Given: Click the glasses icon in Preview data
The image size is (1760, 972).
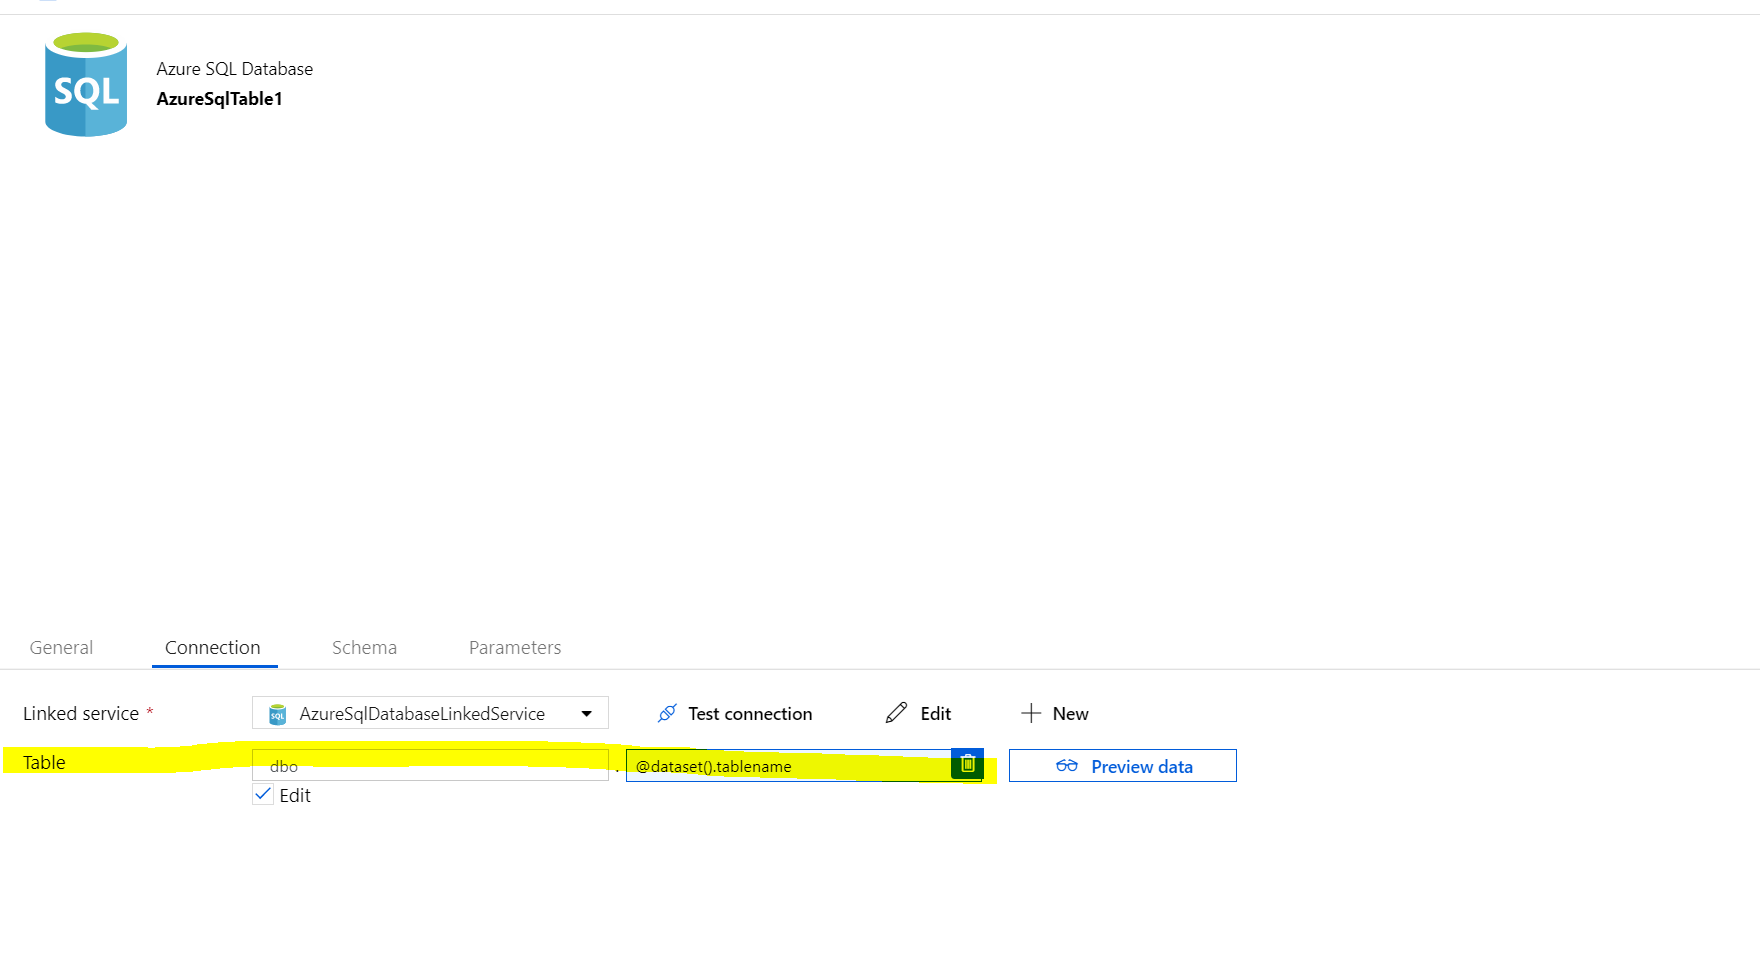Looking at the screenshot, I should pyautogui.click(x=1067, y=766).
